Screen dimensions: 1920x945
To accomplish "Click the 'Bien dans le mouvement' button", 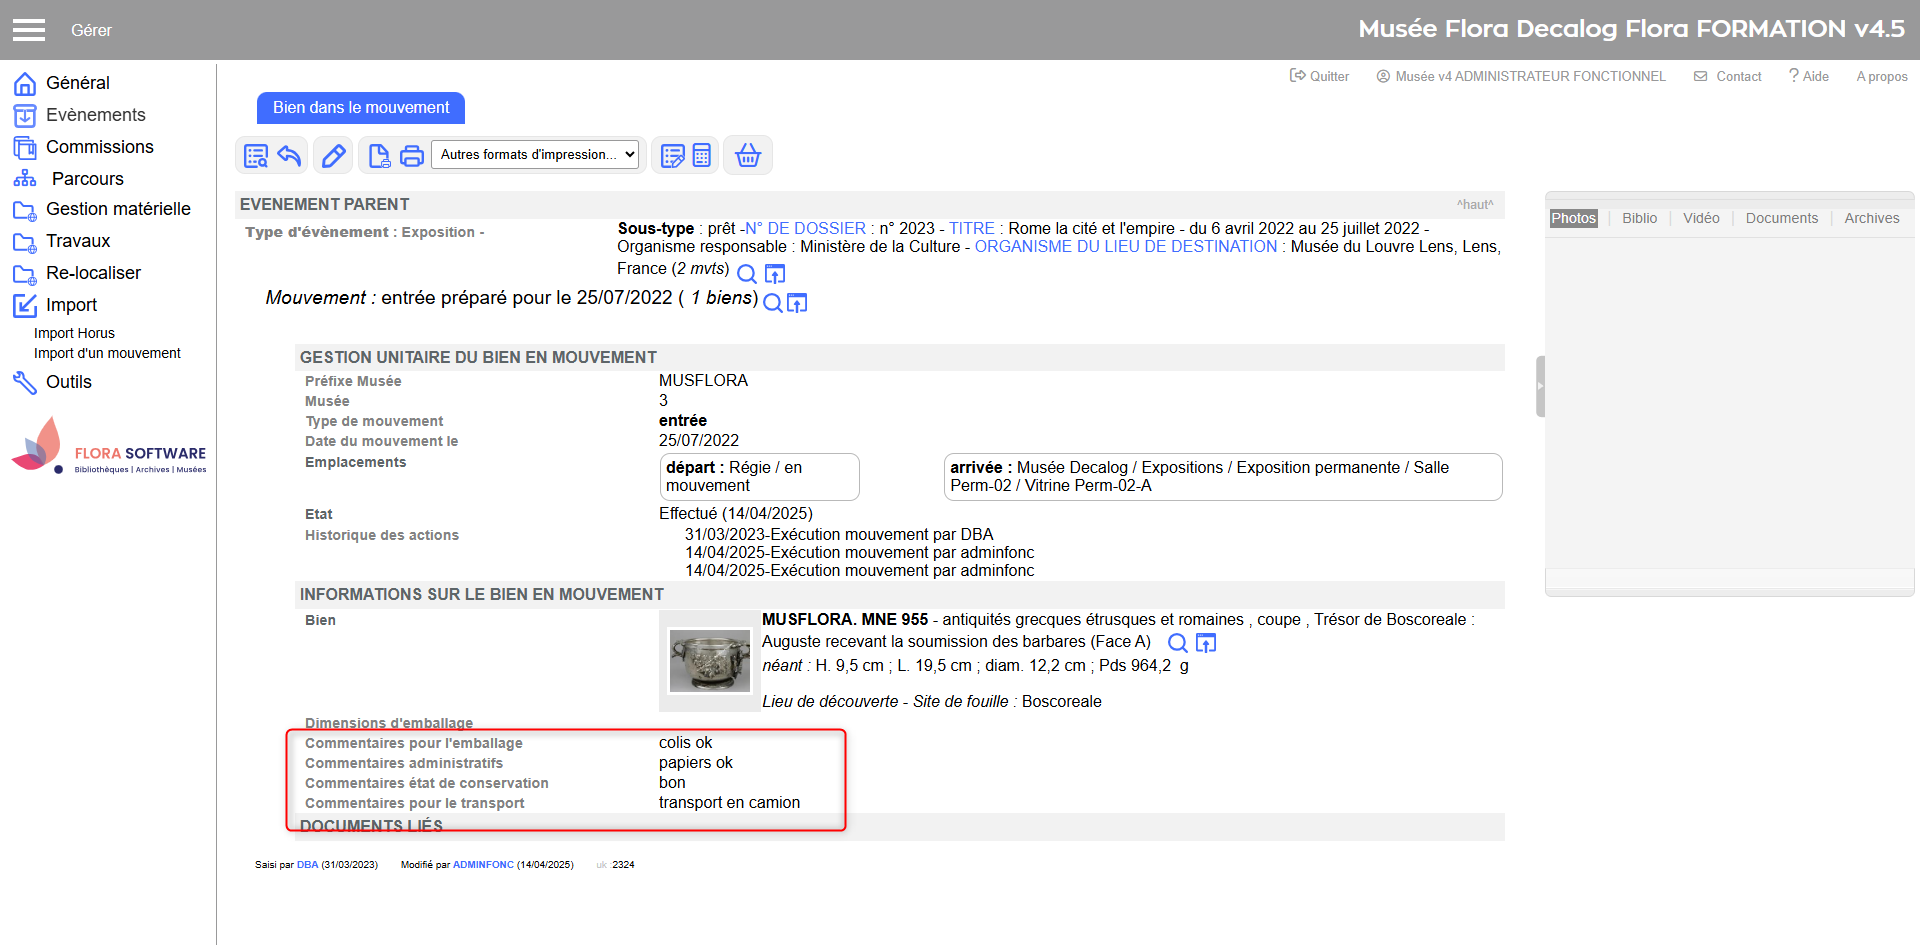I will click(361, 108).
